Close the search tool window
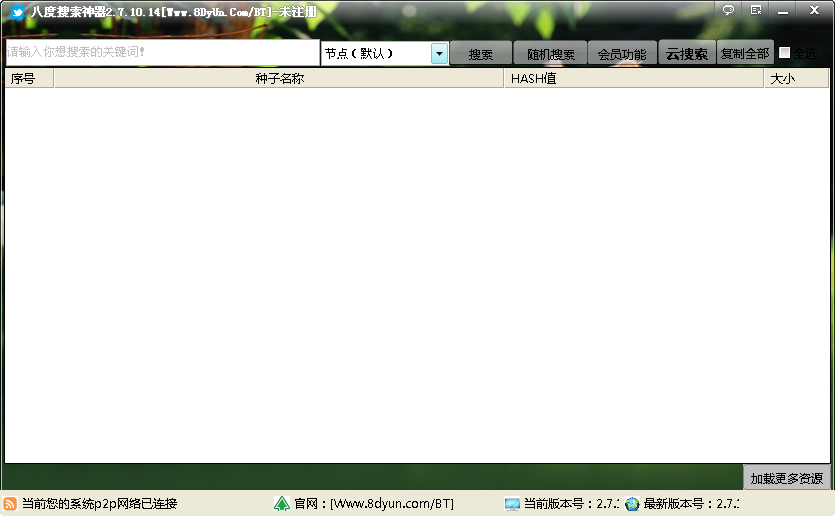 tap(814, 10)
